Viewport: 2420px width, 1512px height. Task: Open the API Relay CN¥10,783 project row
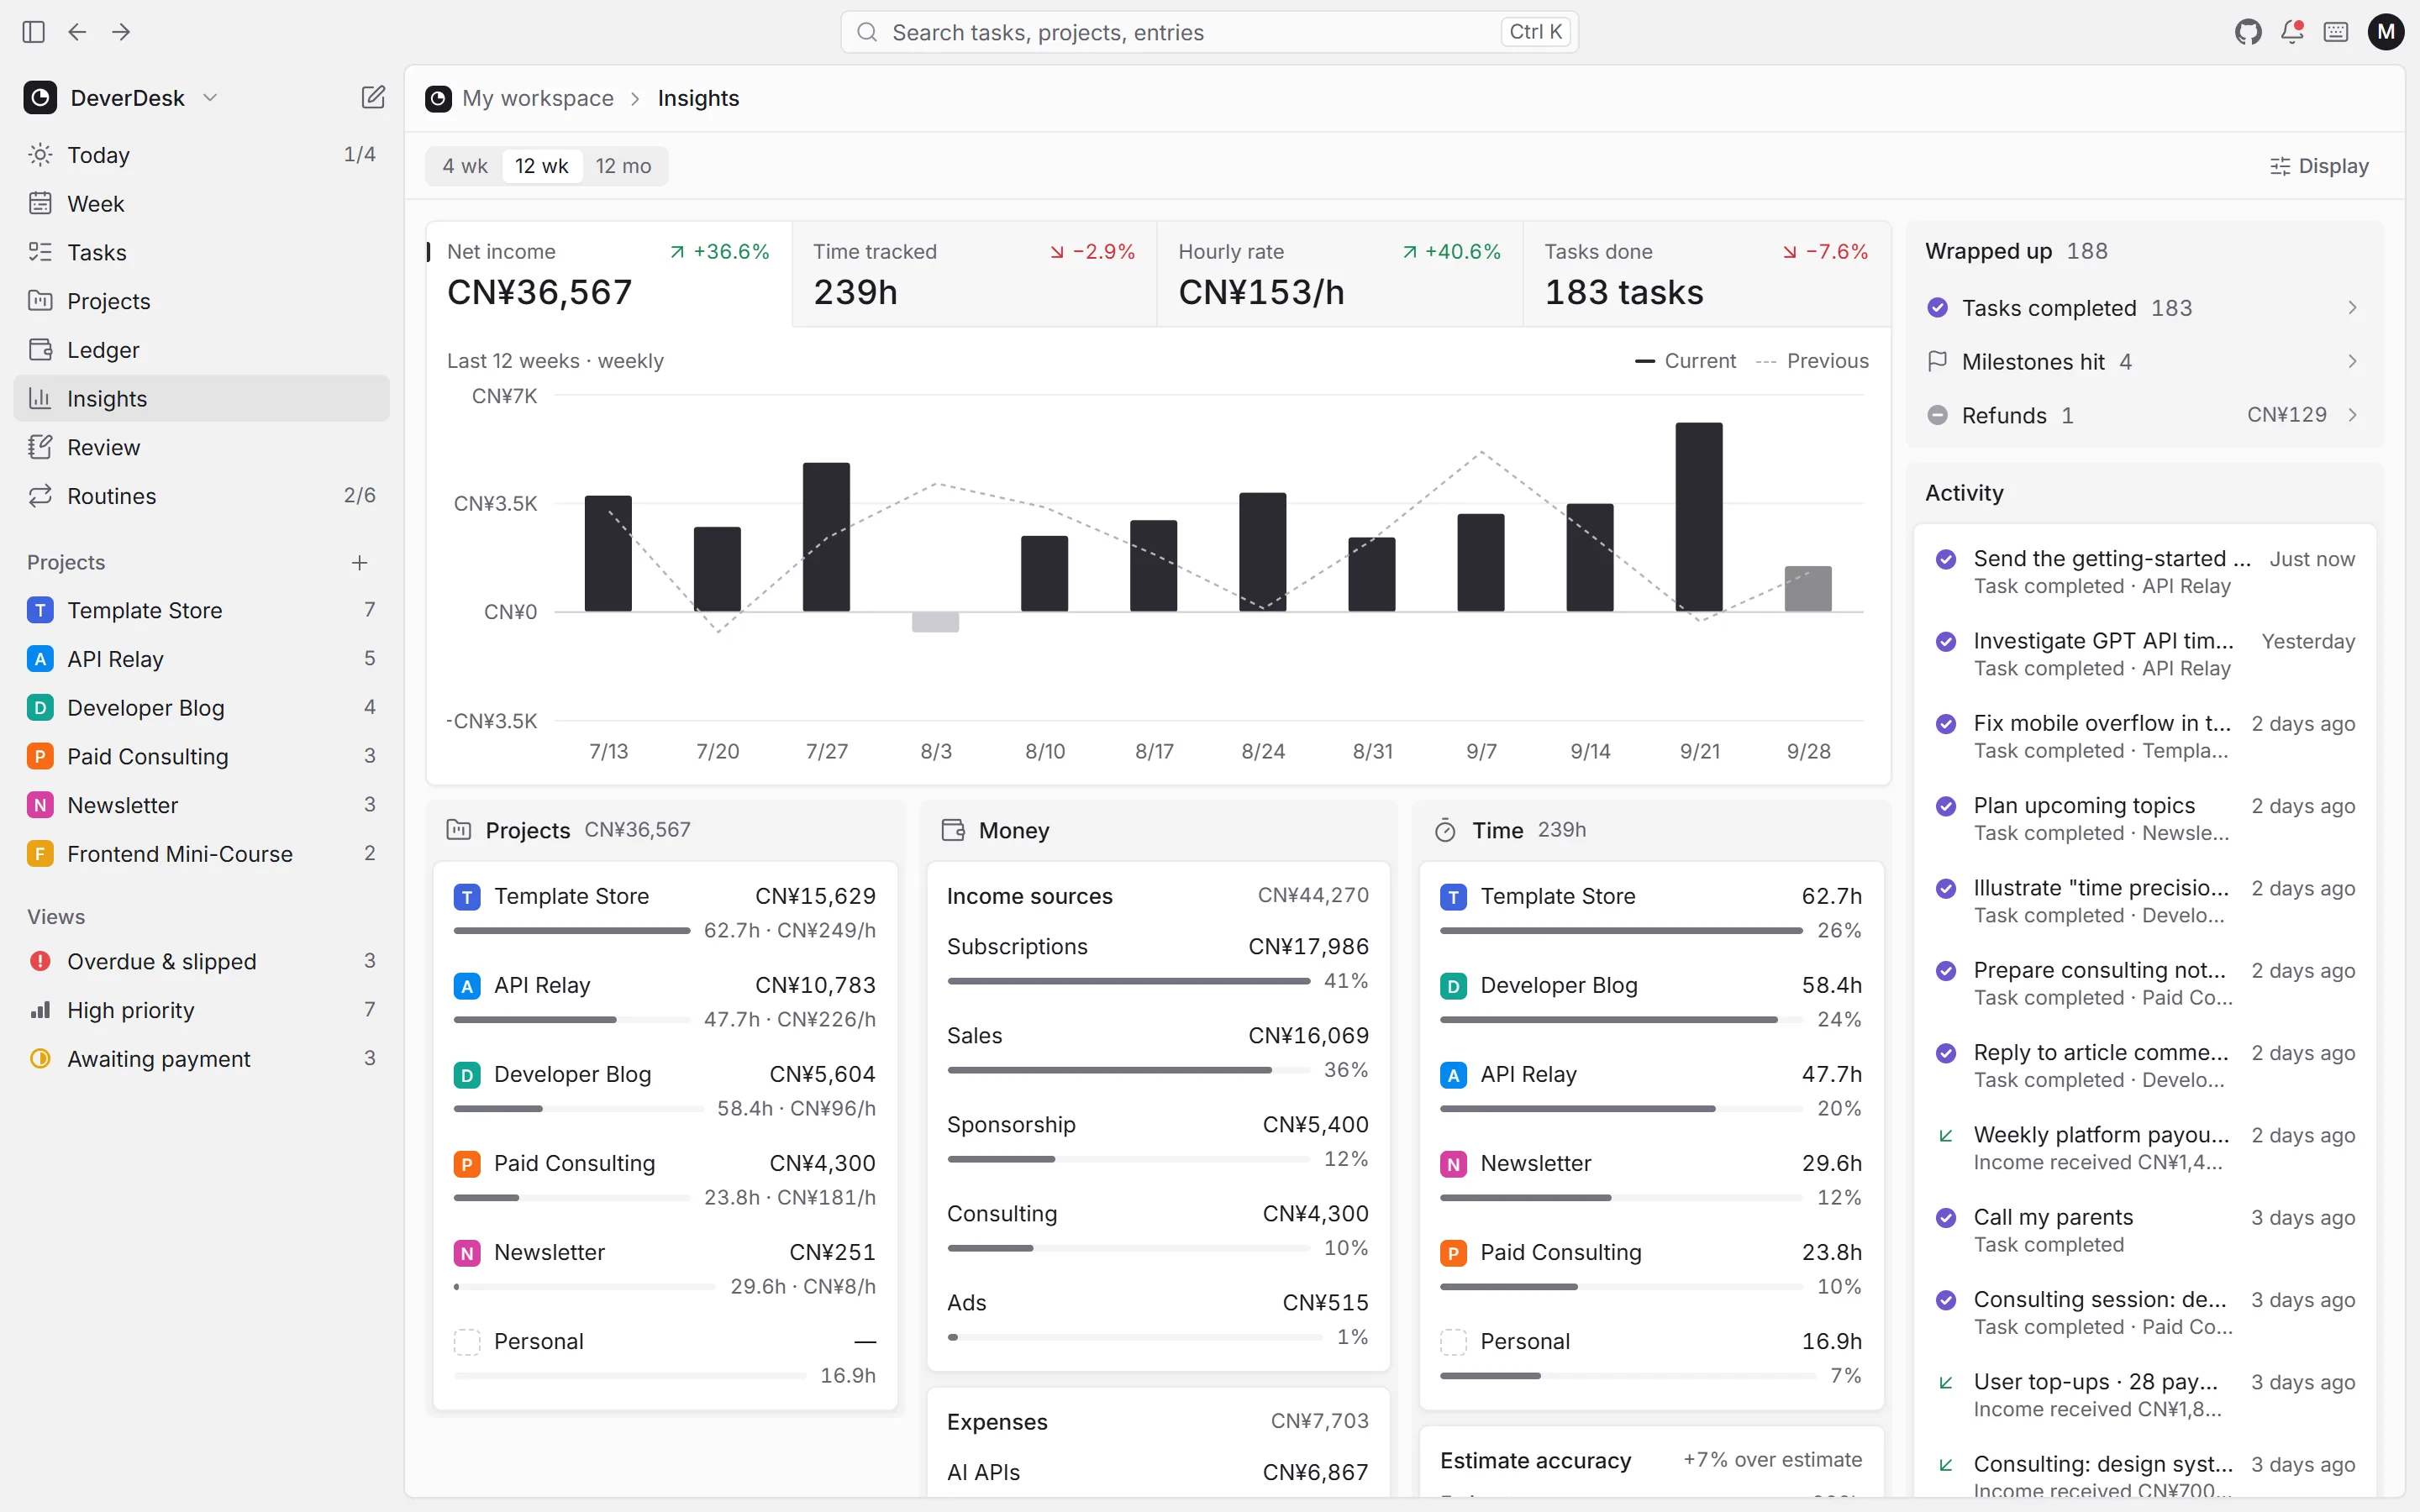coord(664,1001)
